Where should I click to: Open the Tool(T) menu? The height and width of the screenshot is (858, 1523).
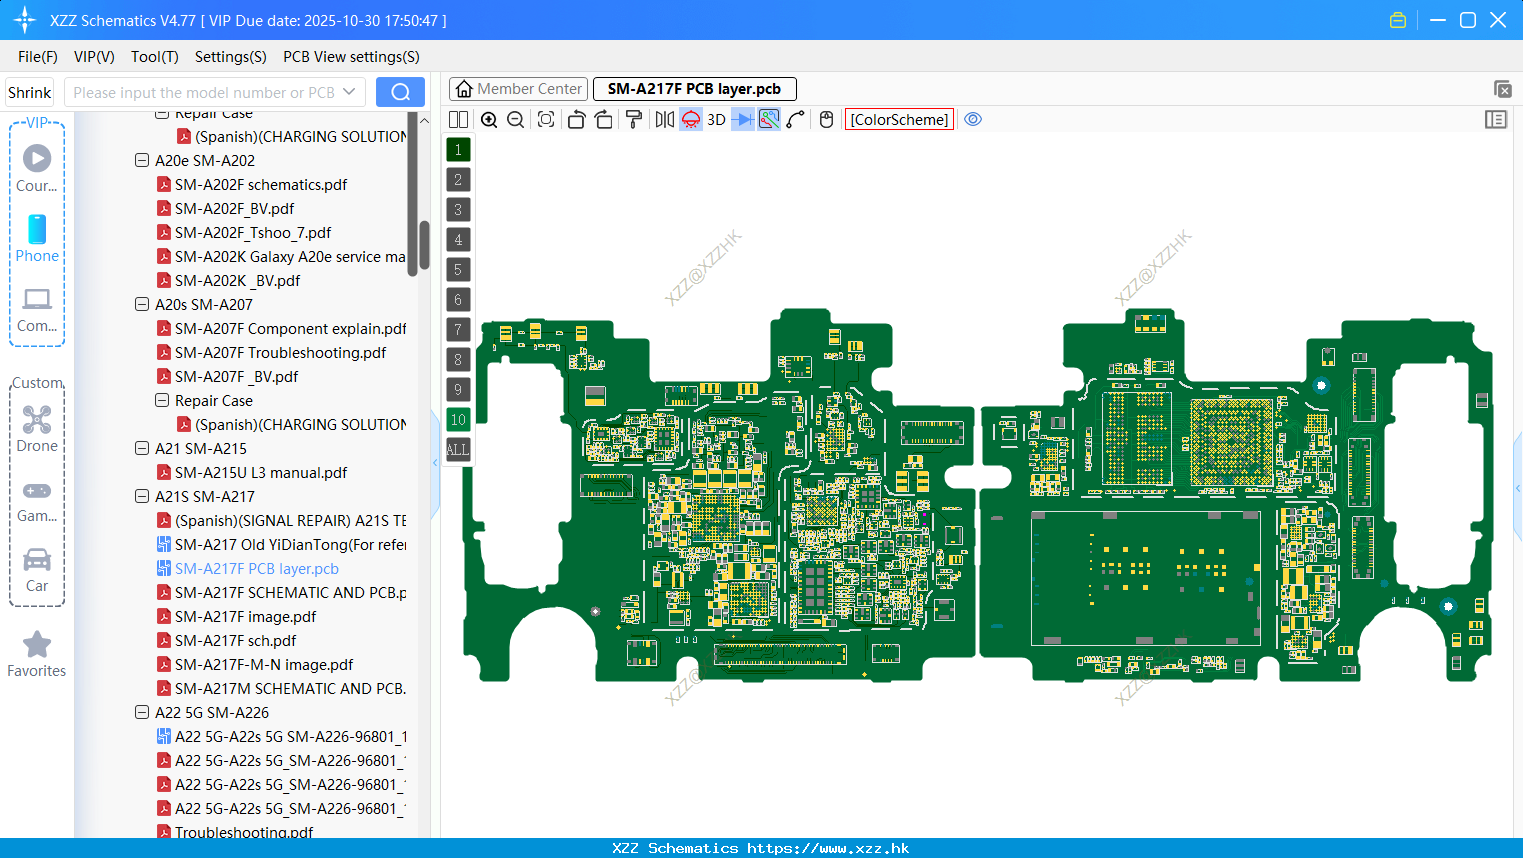pyautogui.click(x=155, y=57)
